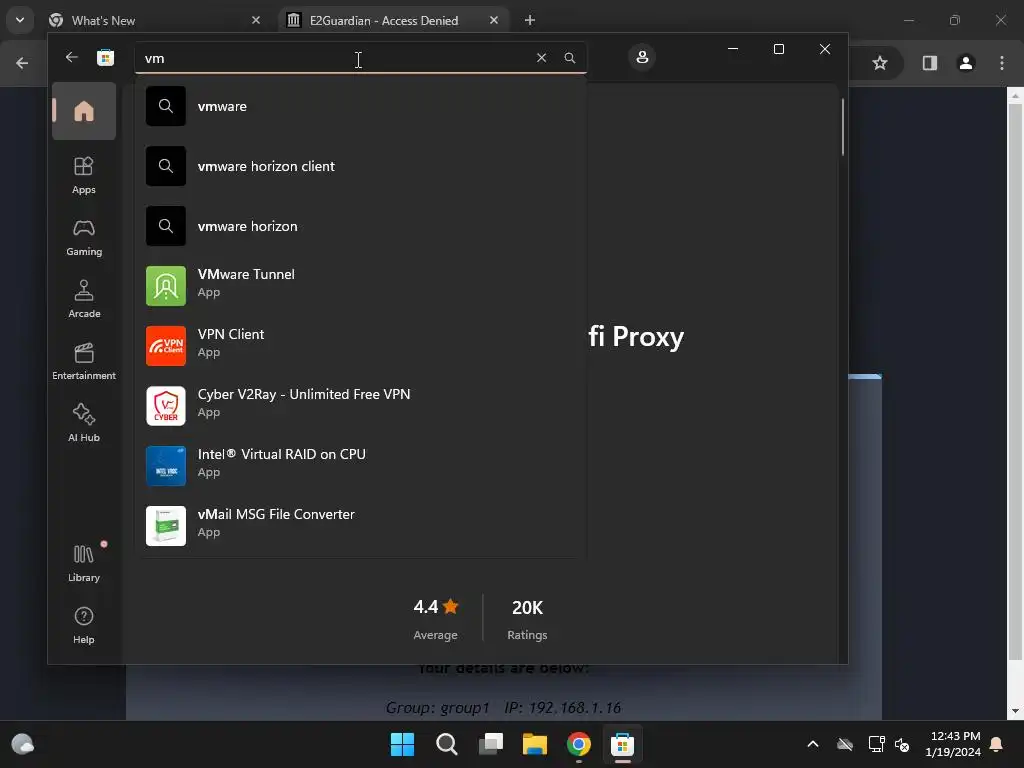Open the Apps section in sidebar
The image size is (1024, 768).
[84, 175]
